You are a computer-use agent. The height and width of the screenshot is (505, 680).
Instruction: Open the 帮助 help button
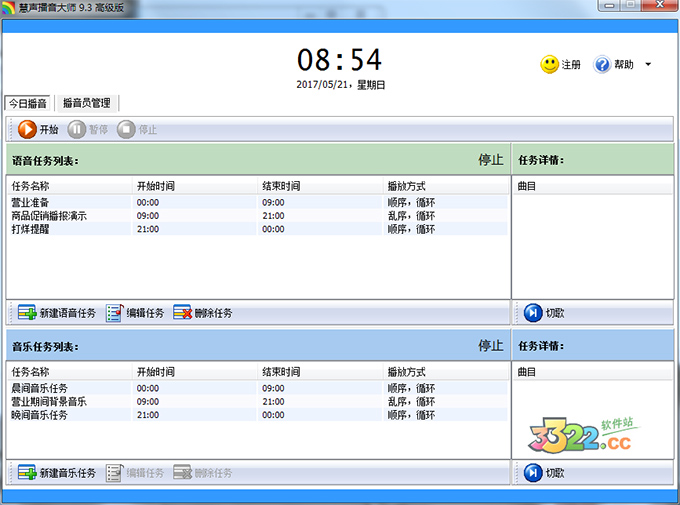pos(614,65)
